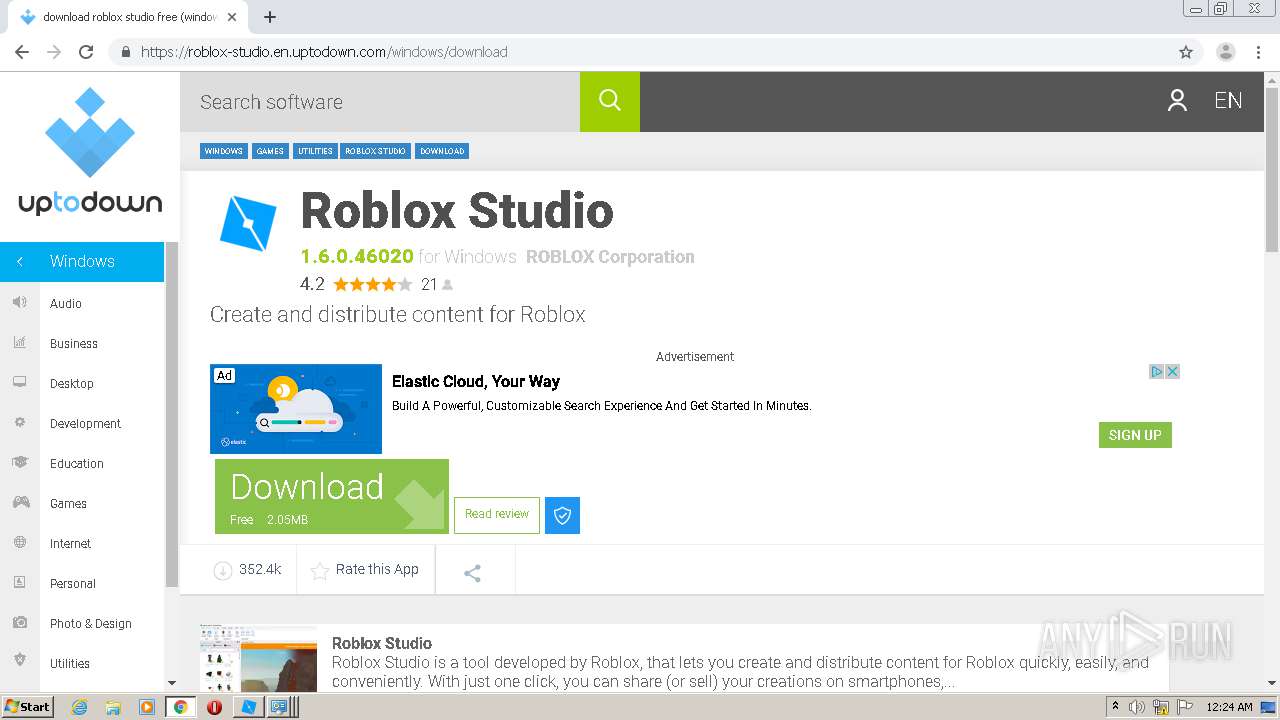Select the Utilities breadcrumb tag
The height and width of the screenshot is (720, 1280).
point(315,151)
